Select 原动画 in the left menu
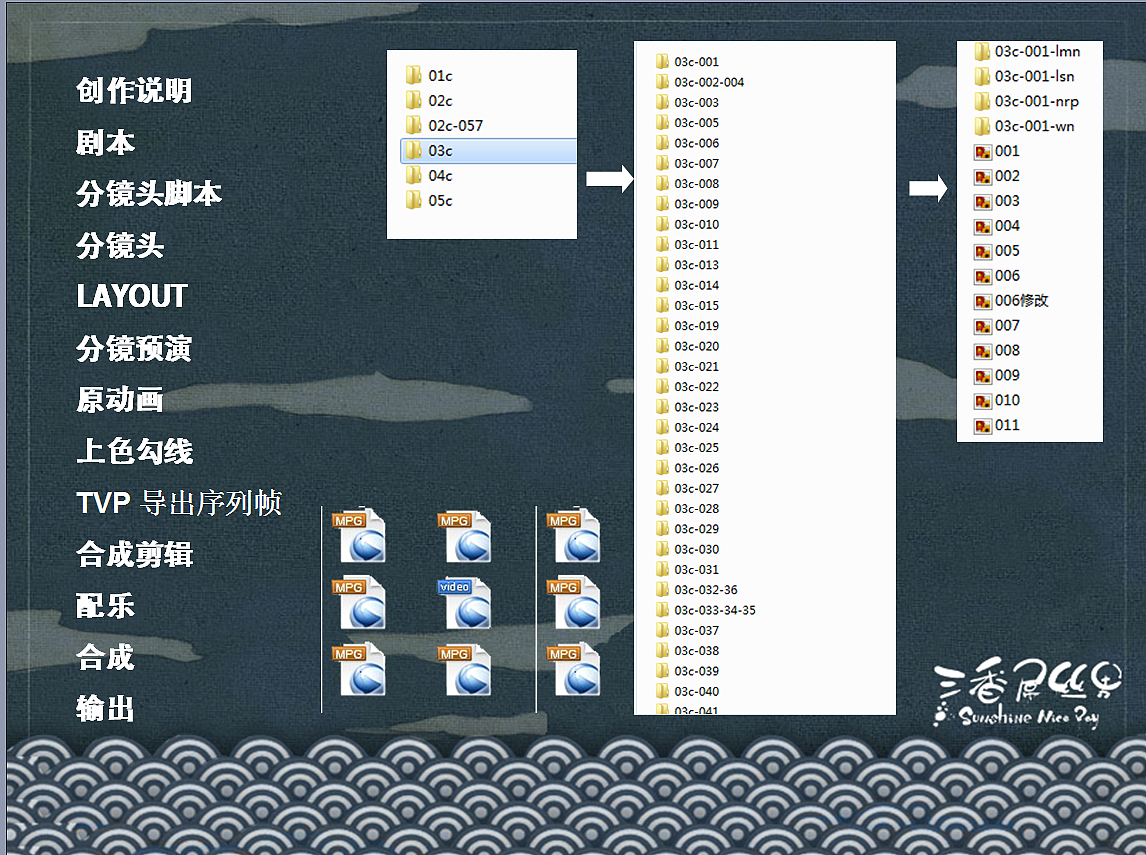Image resolution: width=1146 pixels, height=855 pixels. 120,399
